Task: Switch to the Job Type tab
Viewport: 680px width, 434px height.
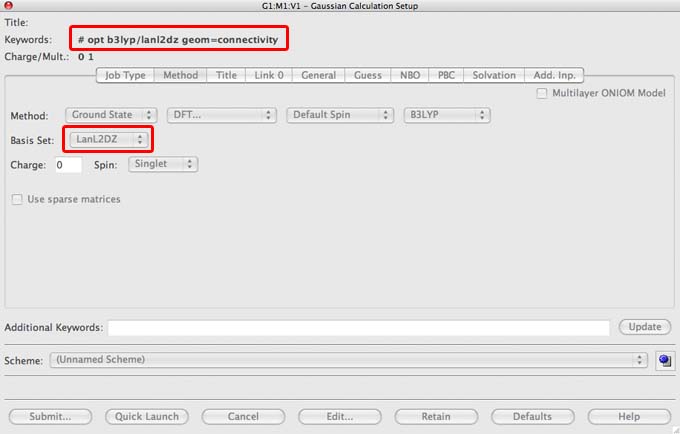Action: [x=125, y=75]
